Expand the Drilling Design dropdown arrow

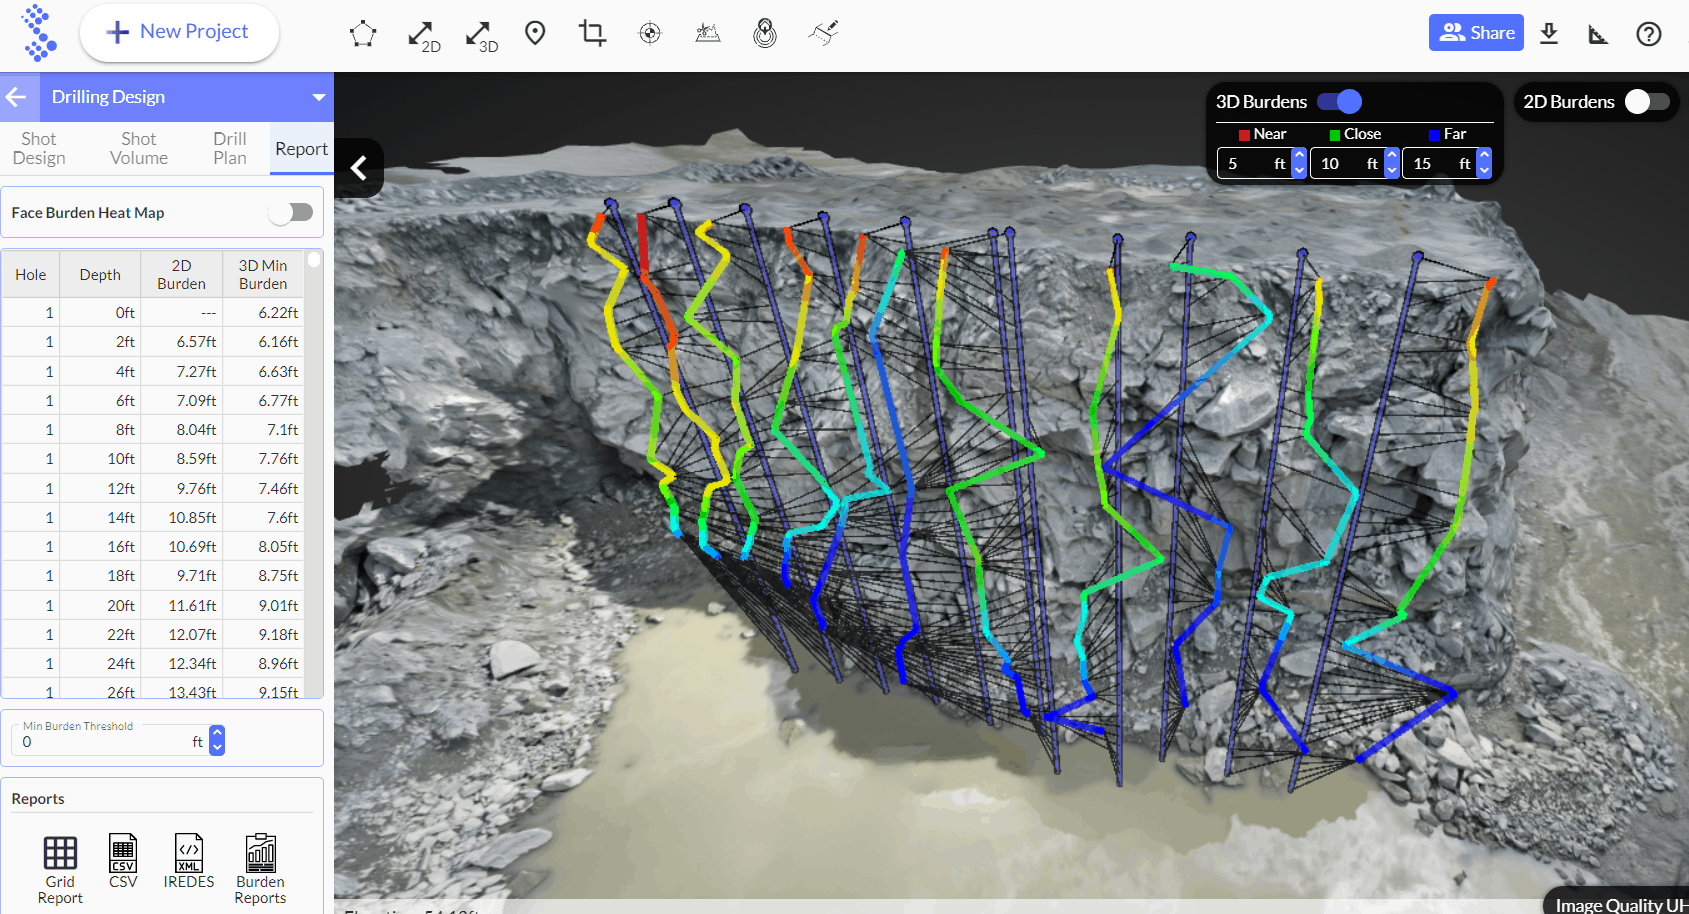[x=319, y=97]
